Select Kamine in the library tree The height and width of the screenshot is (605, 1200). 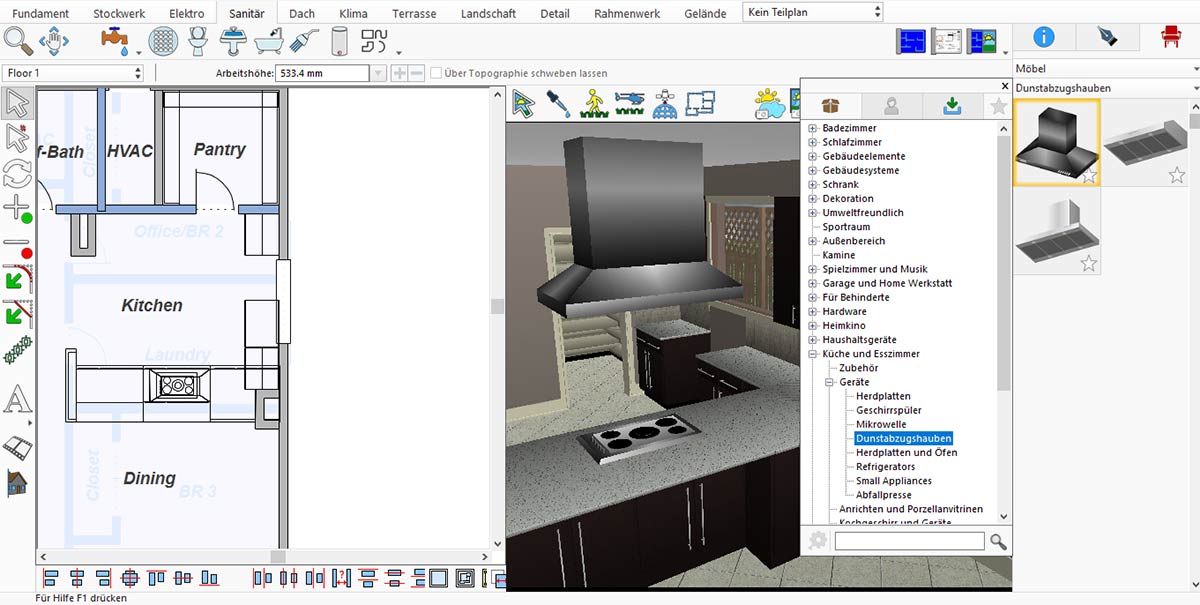(839, 255)
